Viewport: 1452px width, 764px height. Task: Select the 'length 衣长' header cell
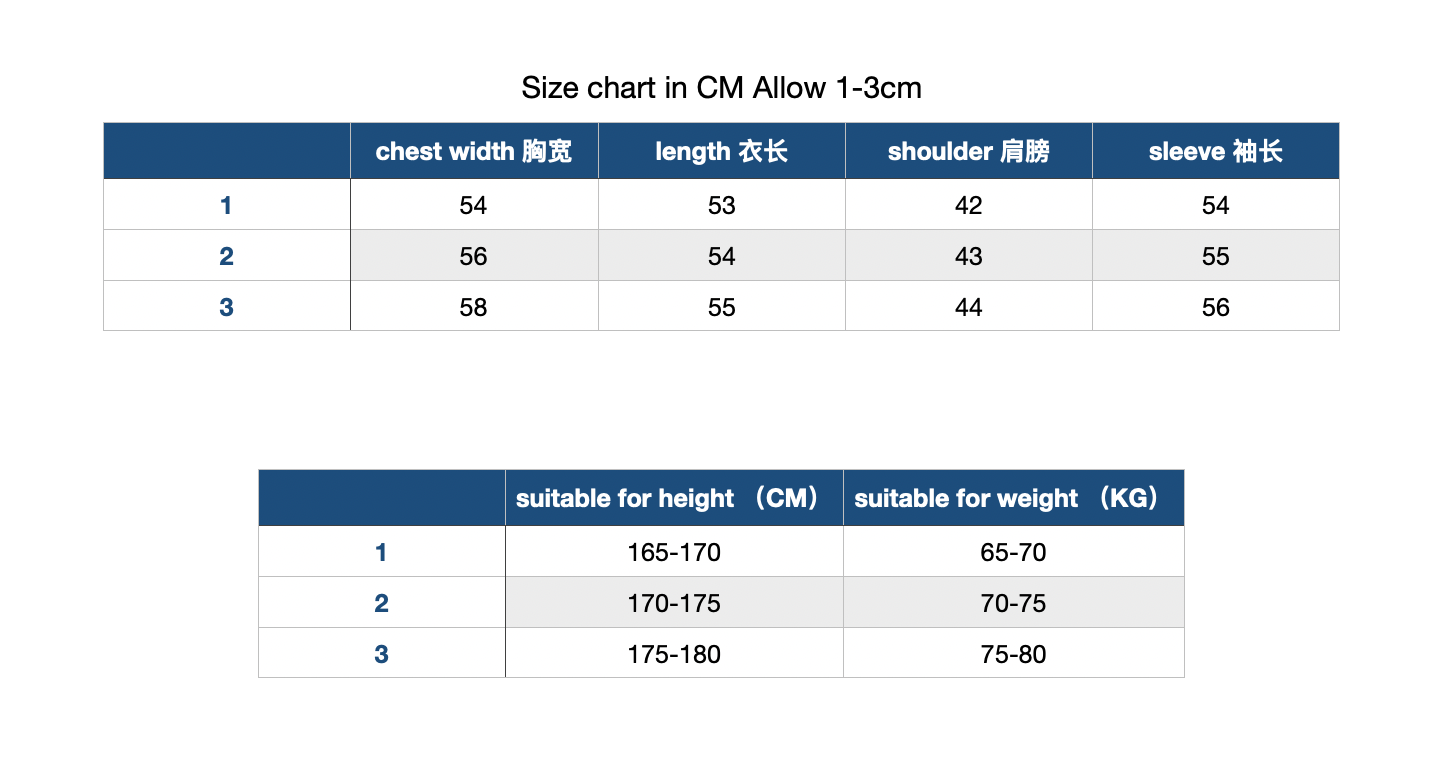(x=721, y=151)
